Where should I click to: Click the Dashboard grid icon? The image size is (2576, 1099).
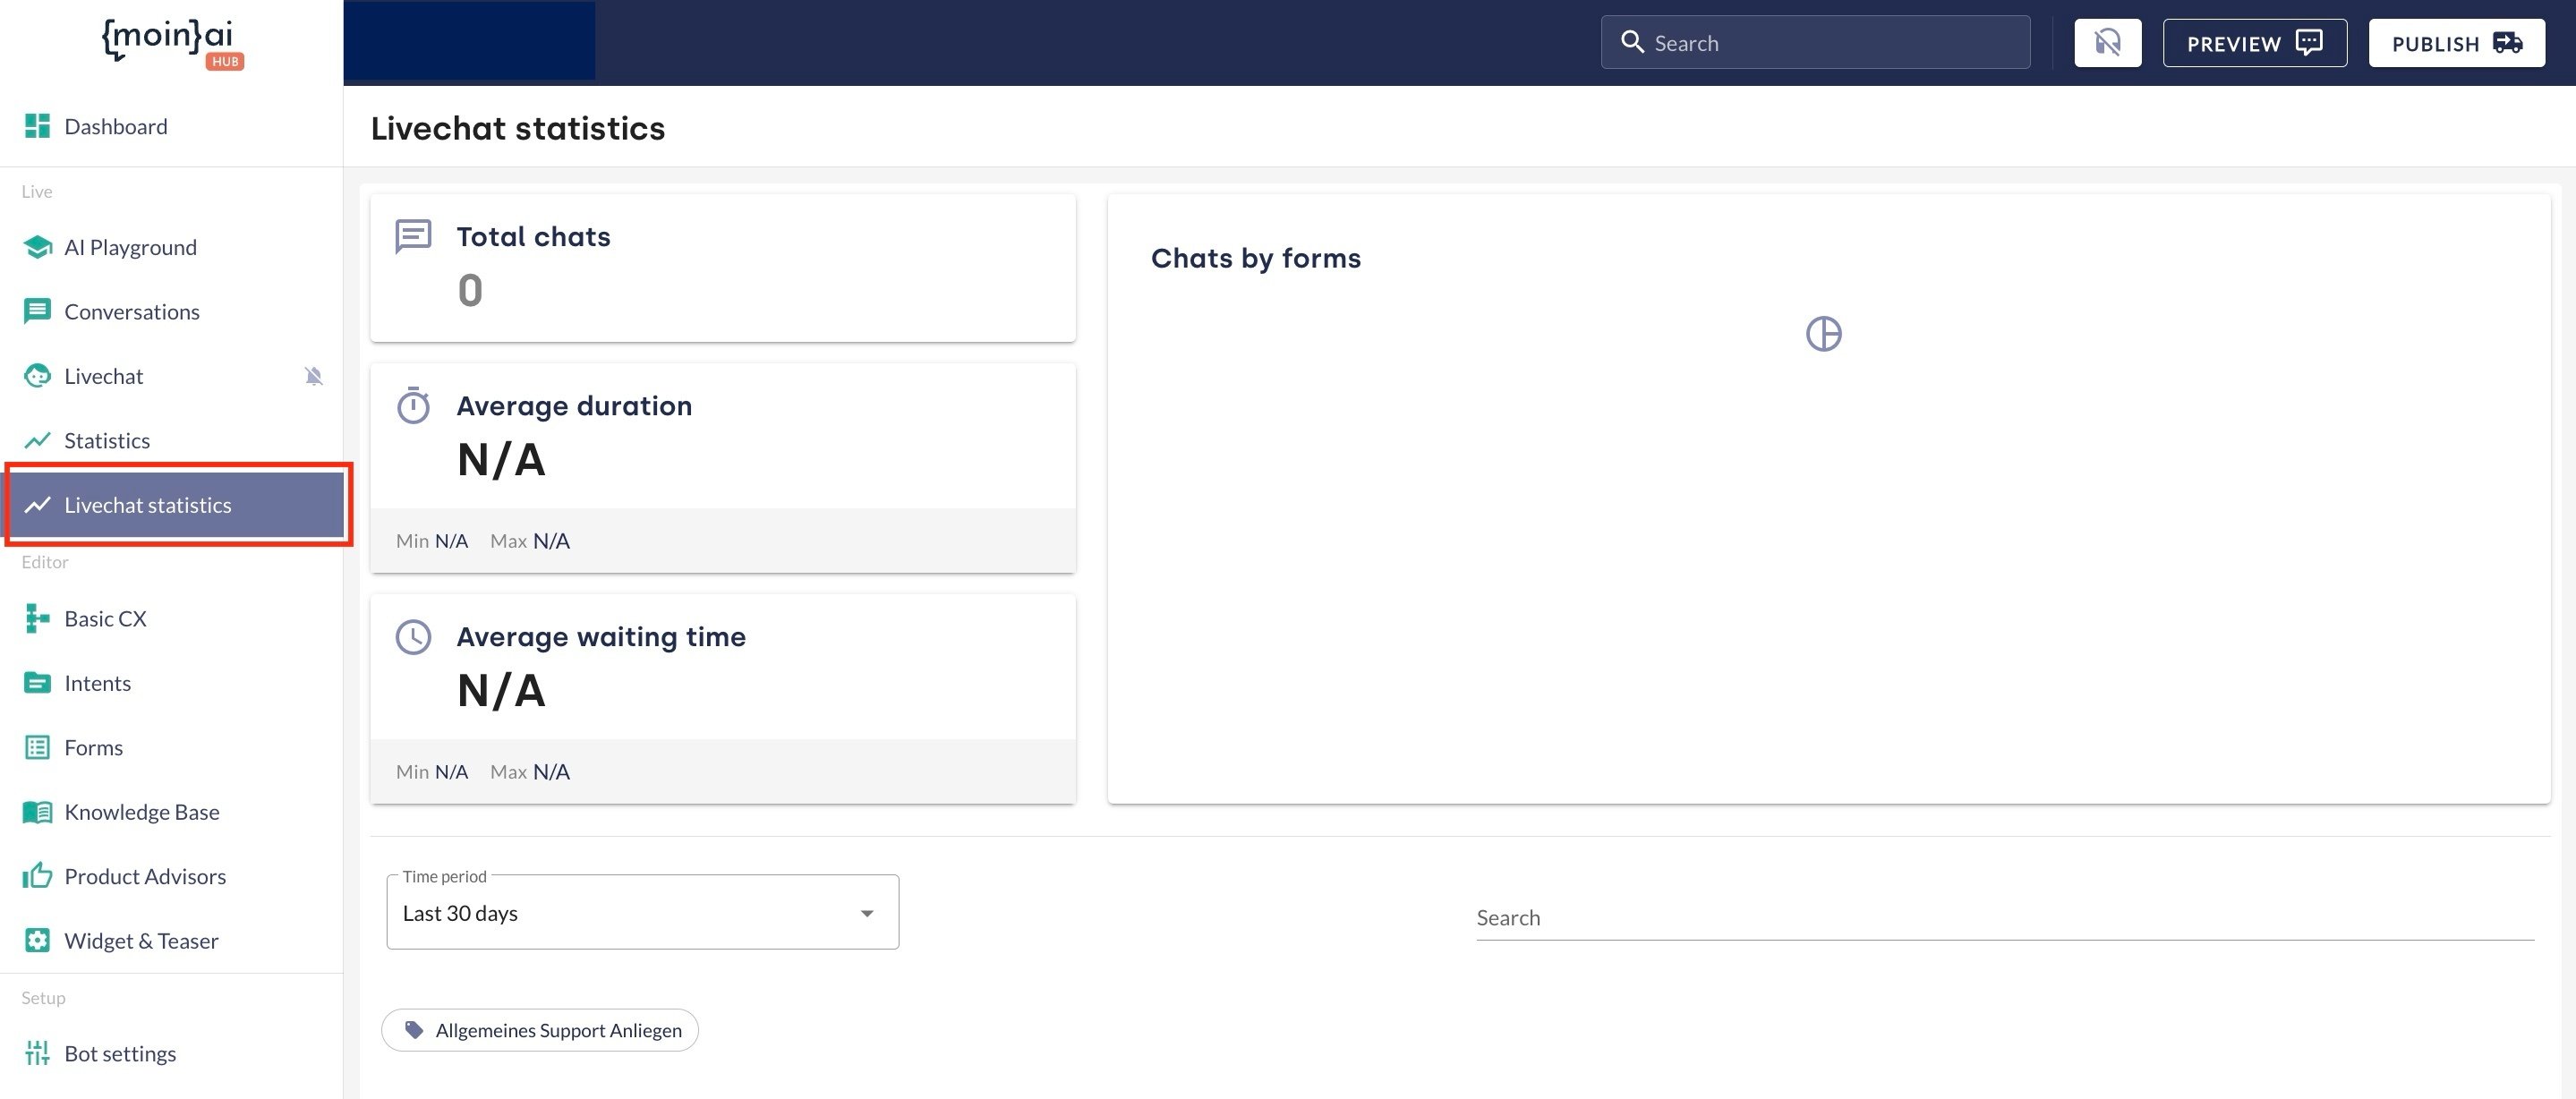[x=37, y=126]
